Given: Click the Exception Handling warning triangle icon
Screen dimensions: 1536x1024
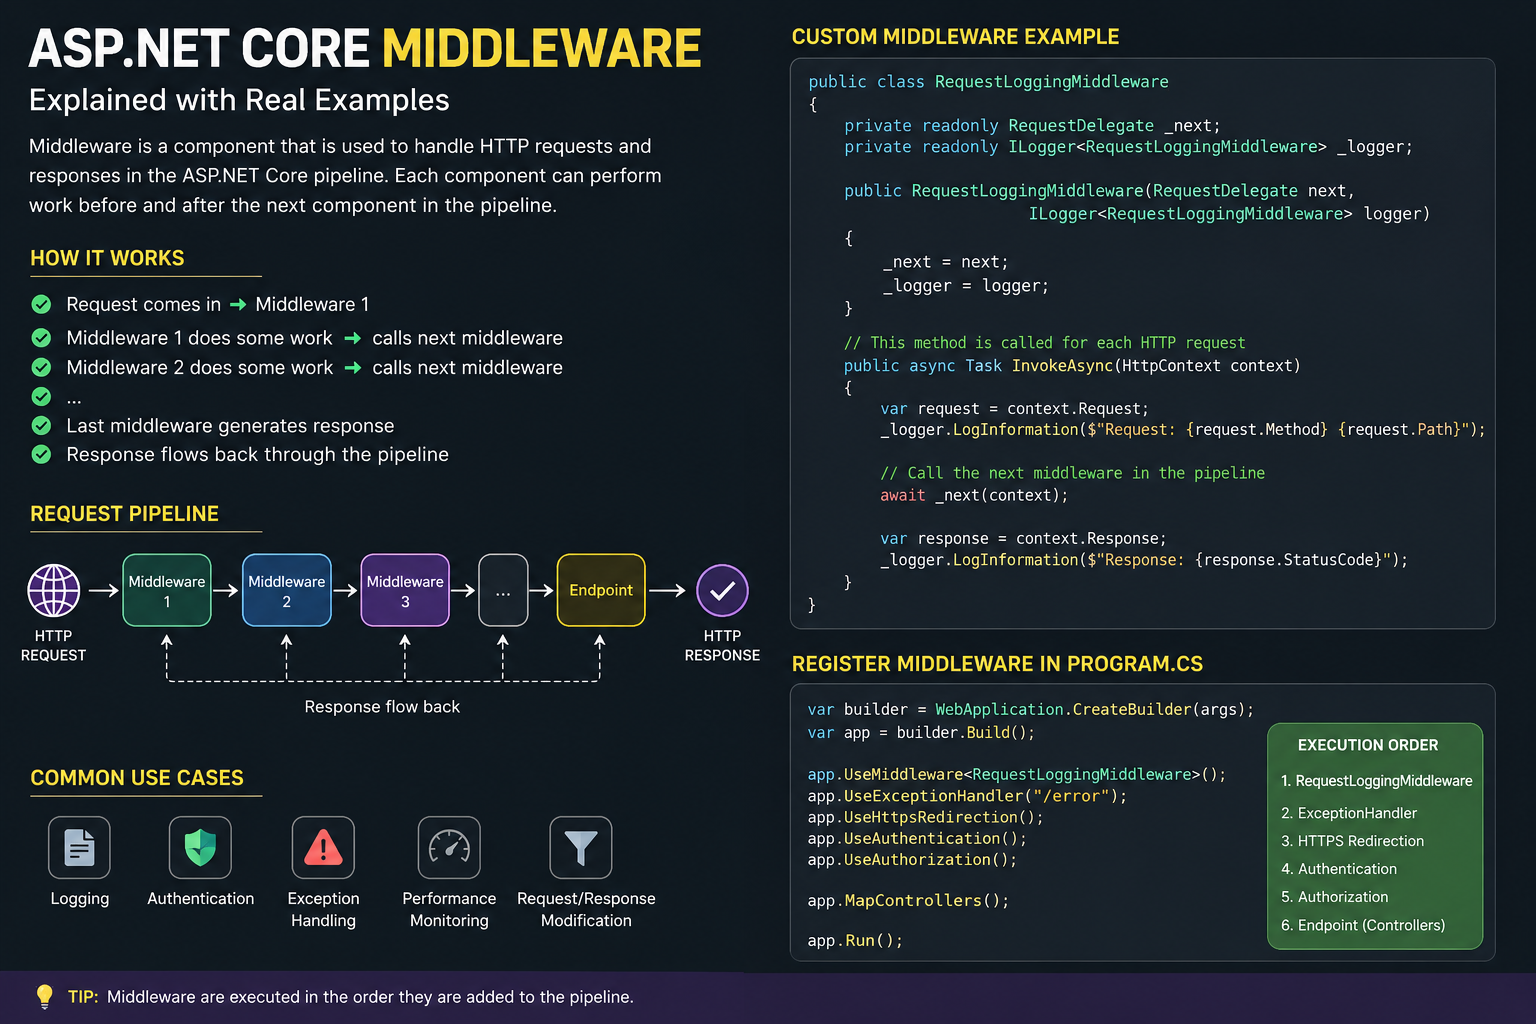Looking at the screenshot, I should (x=323, y=847).
